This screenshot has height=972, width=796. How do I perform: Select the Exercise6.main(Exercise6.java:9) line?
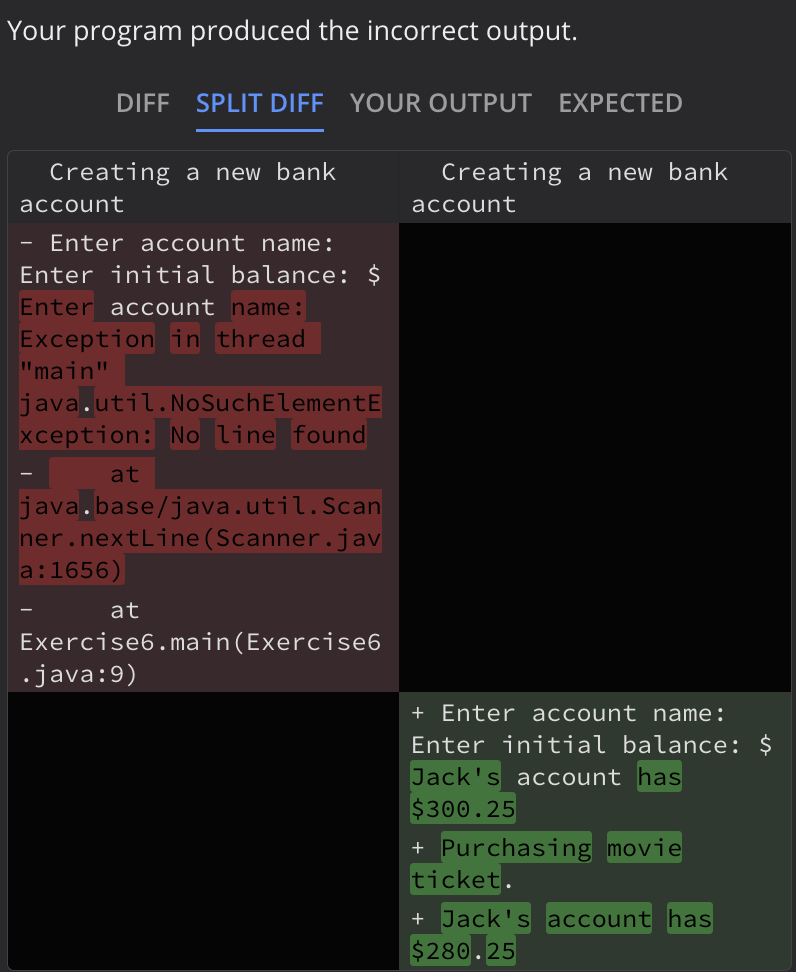[x=199, y=642]
